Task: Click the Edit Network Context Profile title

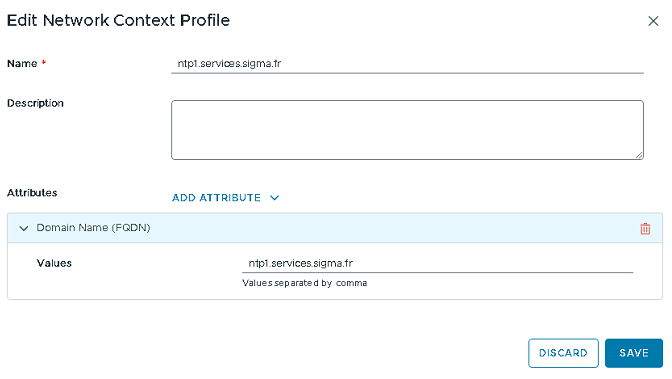Action: [x=118, y=20]
